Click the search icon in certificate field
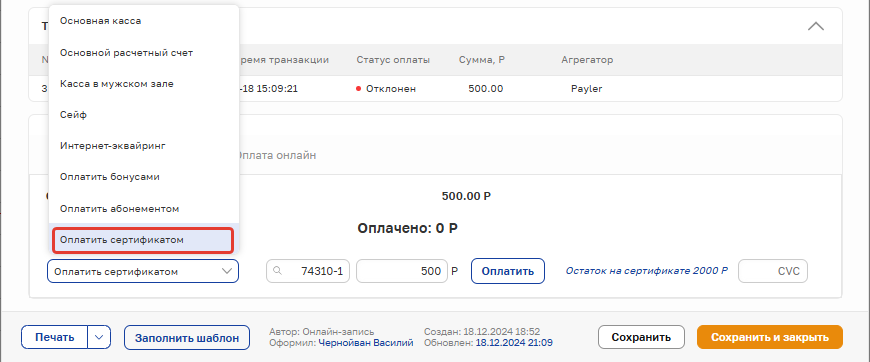 pyautogui.click(x=278, y=272)
